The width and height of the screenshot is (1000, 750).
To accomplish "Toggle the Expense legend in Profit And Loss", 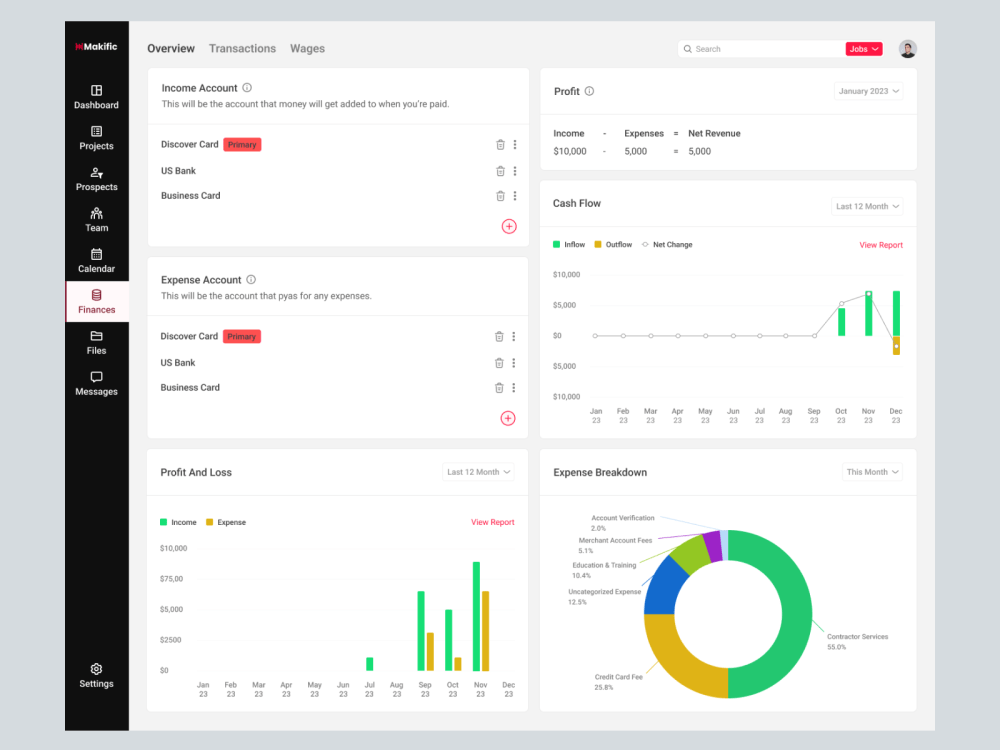I will [209, 522].
